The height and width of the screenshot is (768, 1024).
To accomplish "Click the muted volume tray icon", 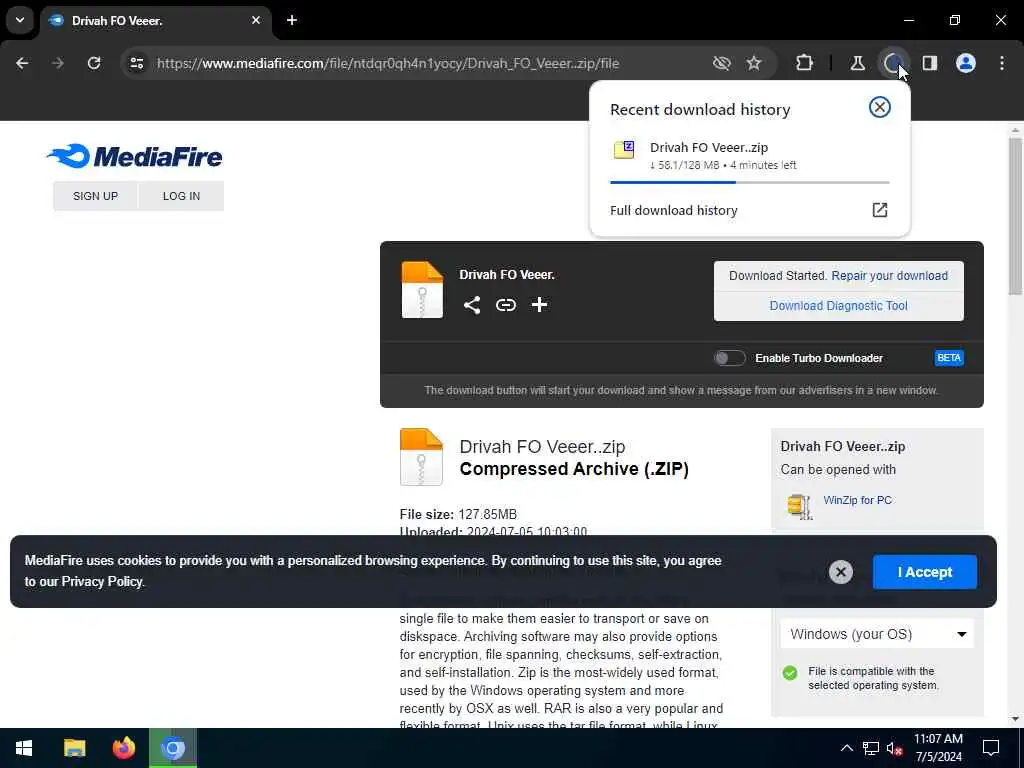I will pyautogui.click(x=894, y=748).
